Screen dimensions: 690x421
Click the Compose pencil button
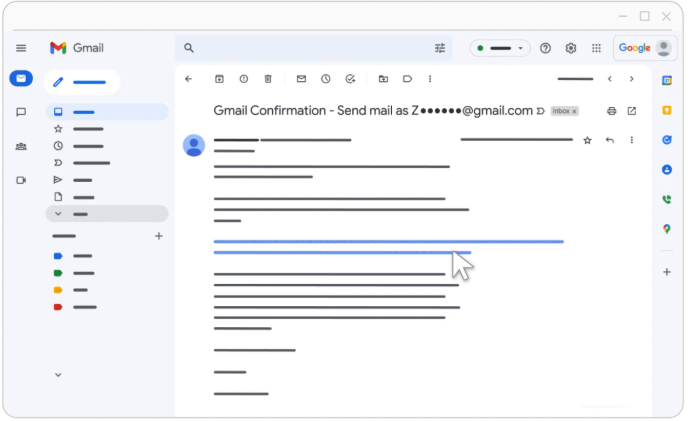click(81, 82)
